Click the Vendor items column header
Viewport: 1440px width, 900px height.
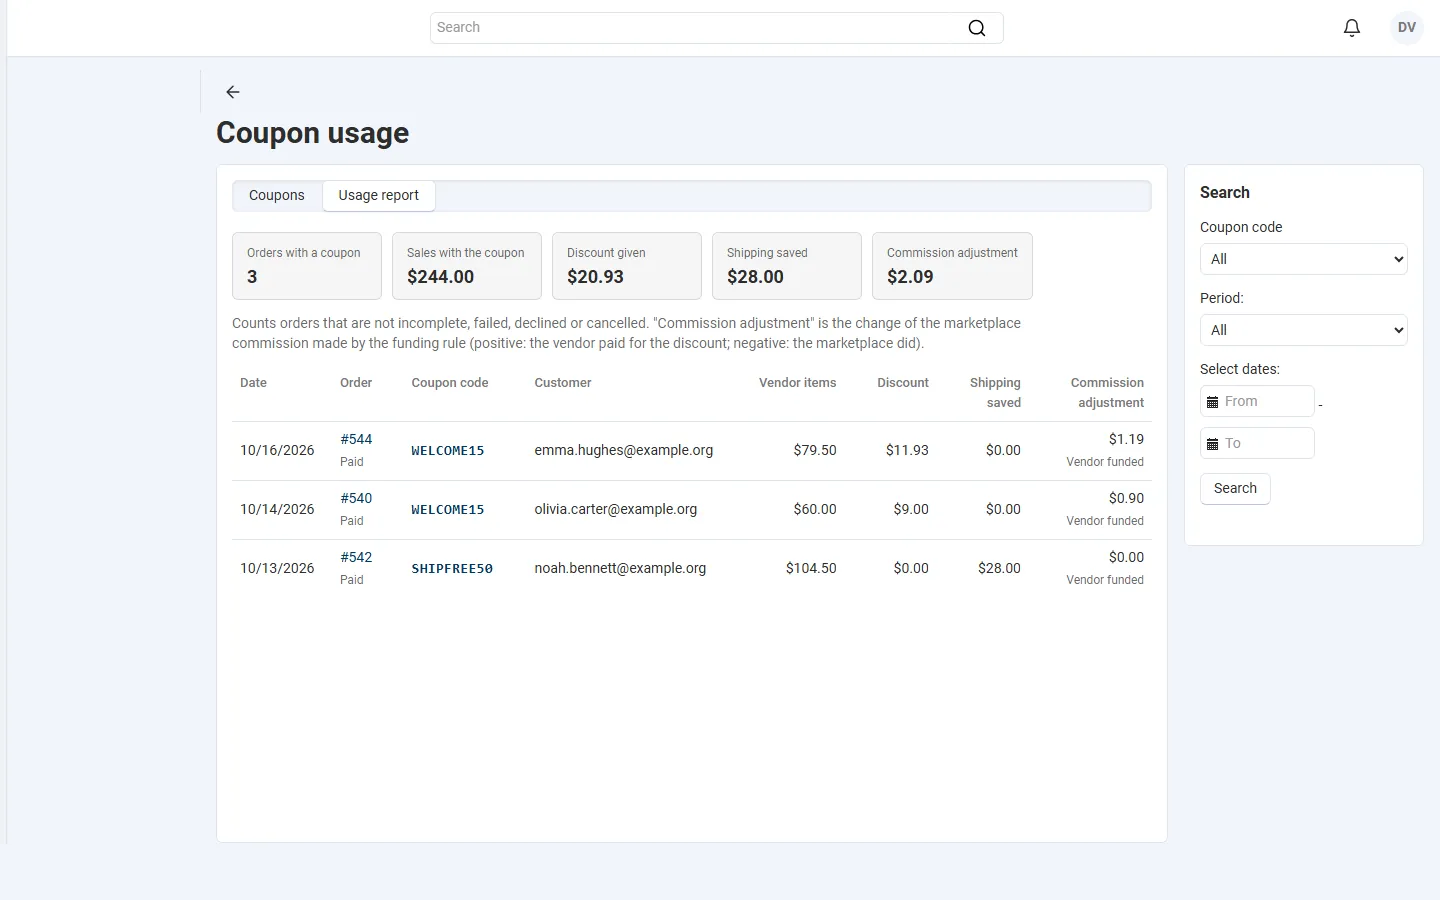[798, 383]
